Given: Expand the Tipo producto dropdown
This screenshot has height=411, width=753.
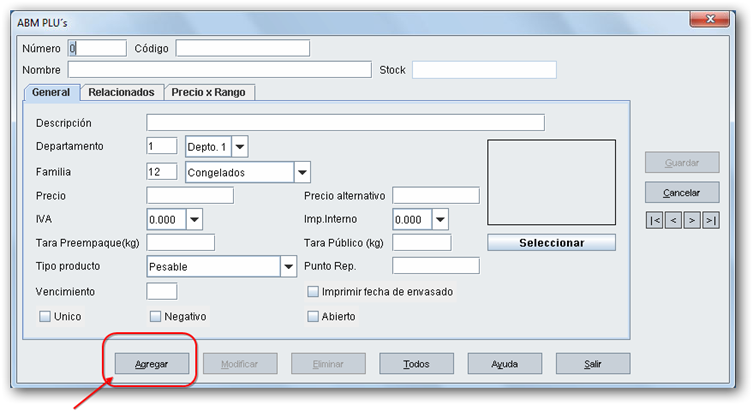Looking at the screenshot, I should click(289, 267).
